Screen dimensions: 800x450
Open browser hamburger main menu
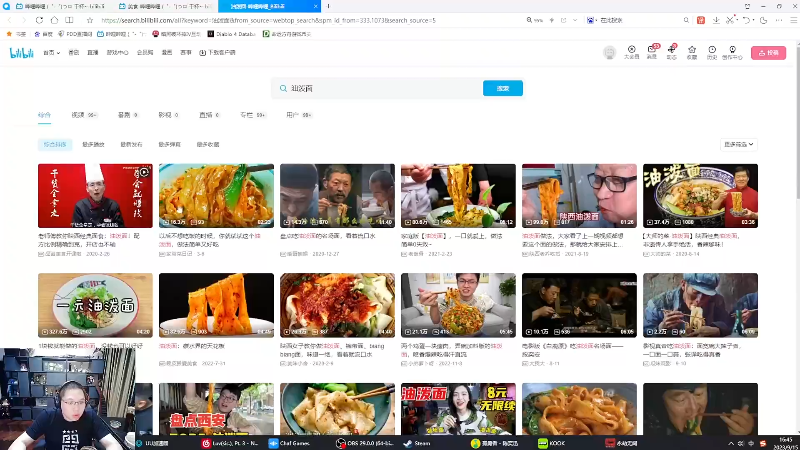pos(793,20)
